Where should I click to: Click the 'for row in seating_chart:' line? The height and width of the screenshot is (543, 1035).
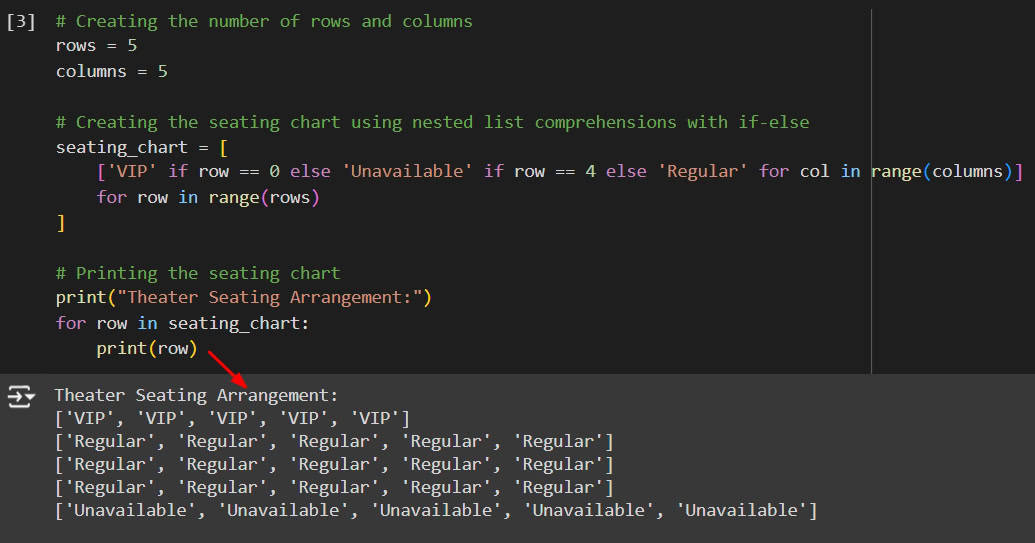tap(183, 323)
